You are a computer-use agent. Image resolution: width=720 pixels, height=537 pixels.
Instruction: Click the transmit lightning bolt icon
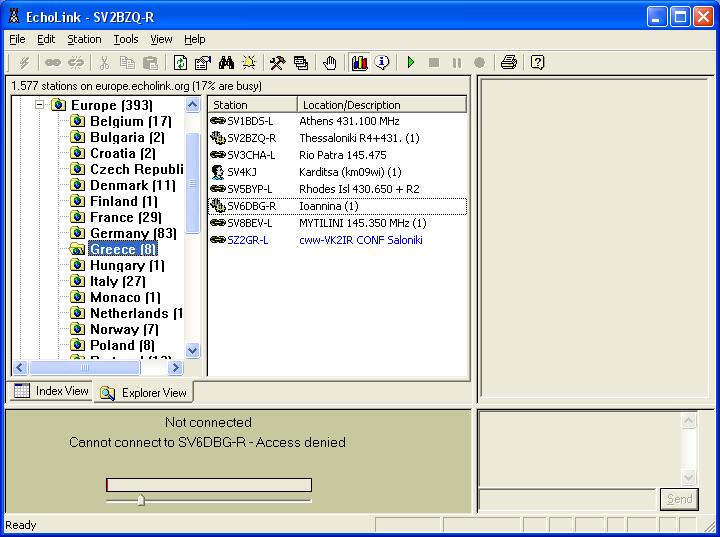[23, 62]
